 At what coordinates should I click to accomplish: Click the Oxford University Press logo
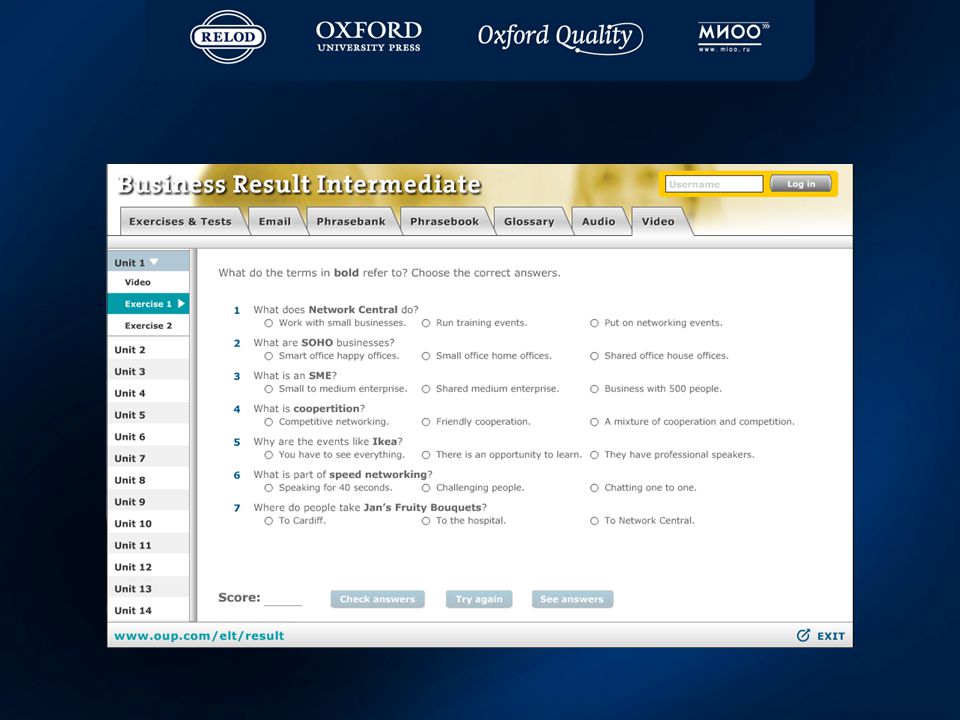click(x=369, y=36)
